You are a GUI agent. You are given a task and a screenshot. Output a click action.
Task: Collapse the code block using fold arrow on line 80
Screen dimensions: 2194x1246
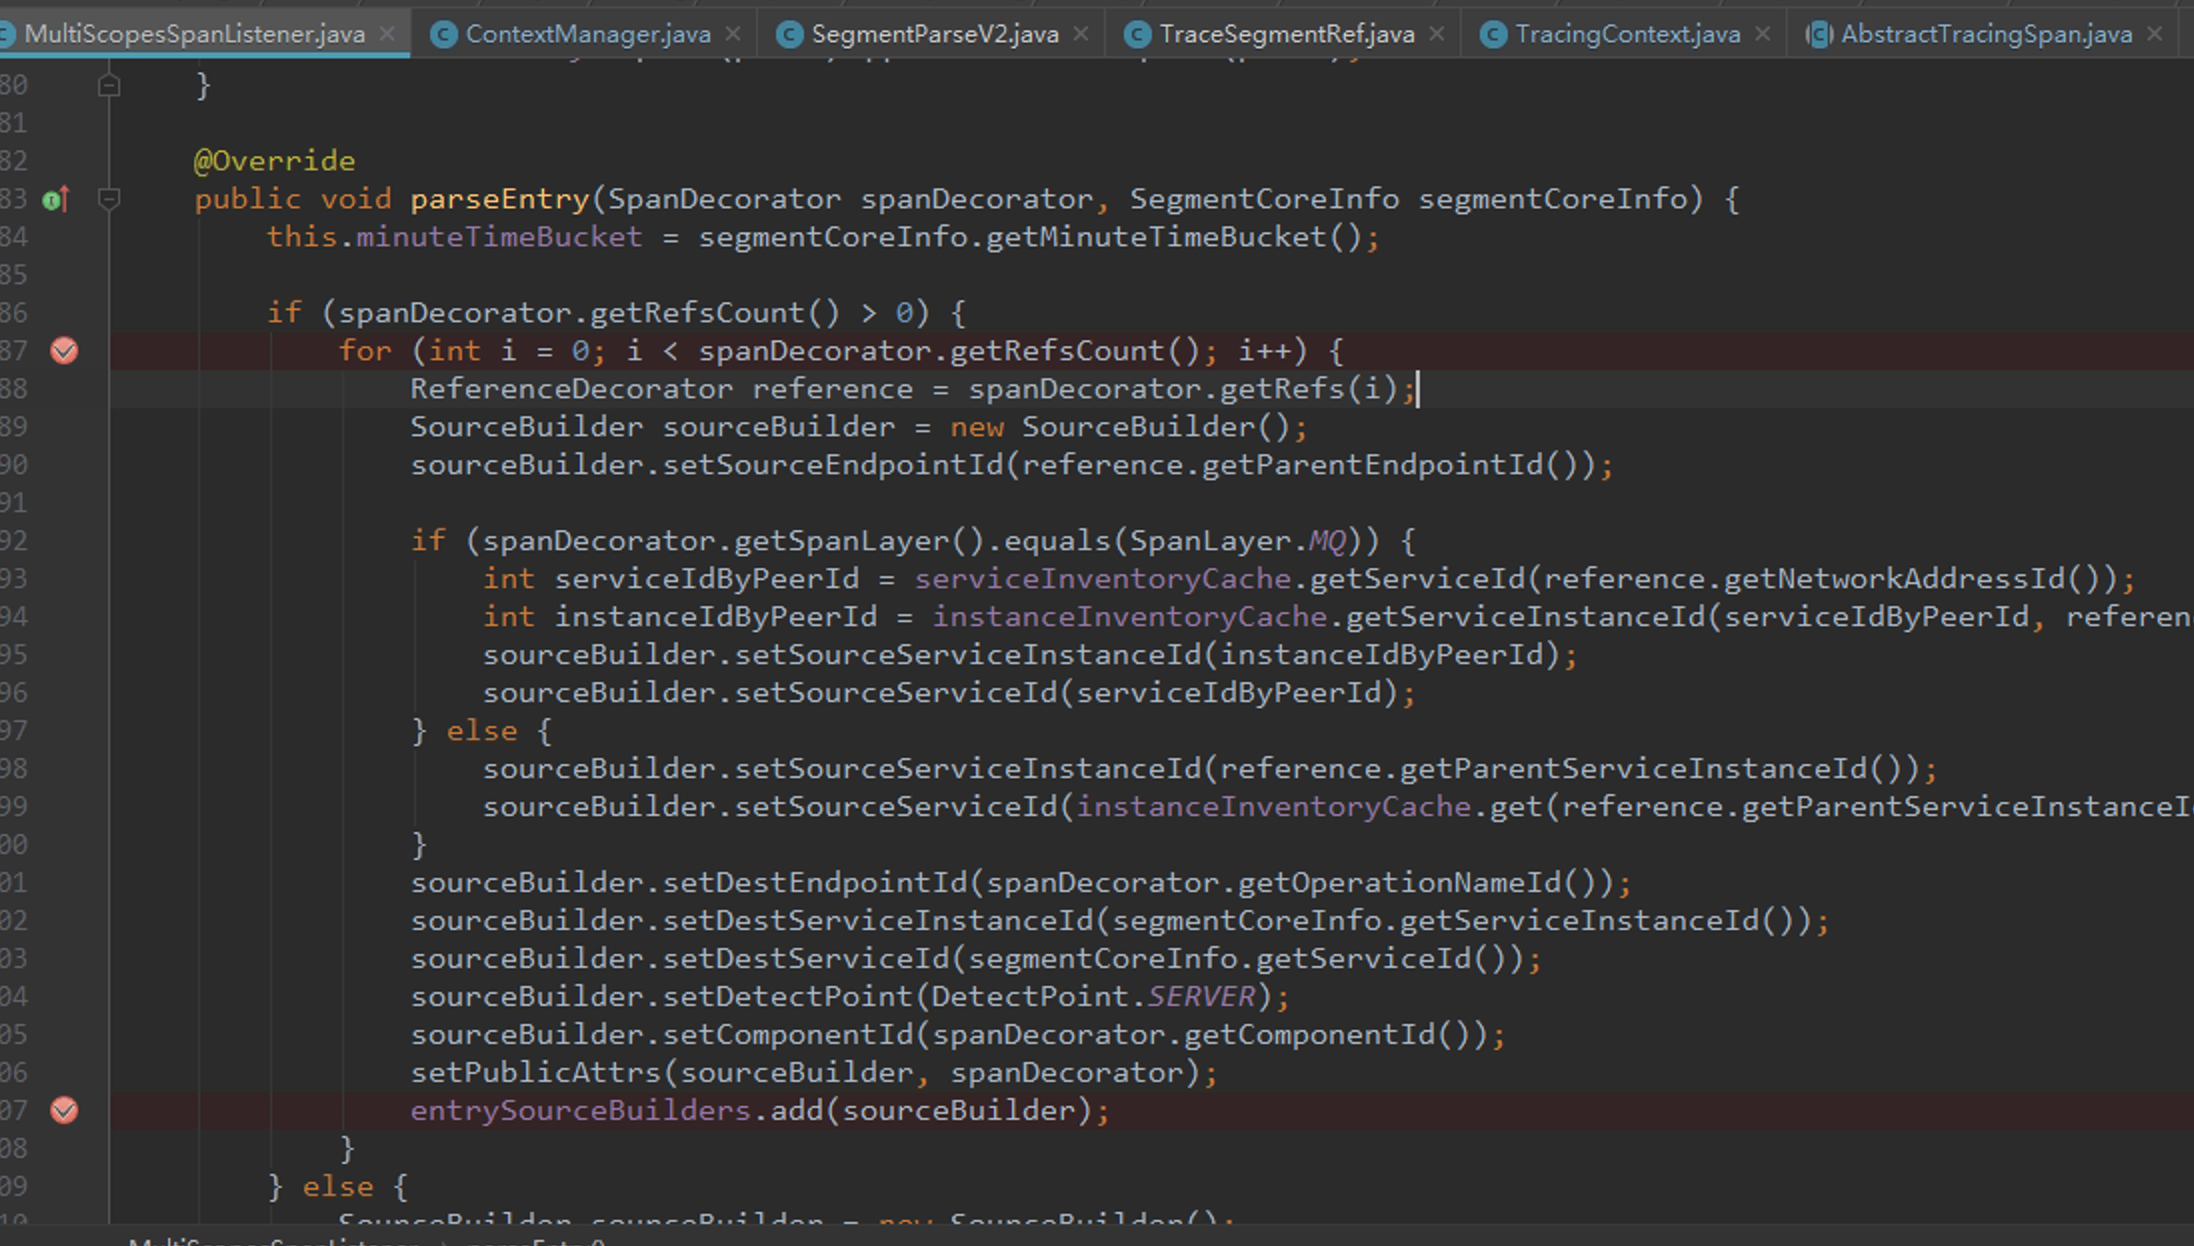[x=110, y=84]
